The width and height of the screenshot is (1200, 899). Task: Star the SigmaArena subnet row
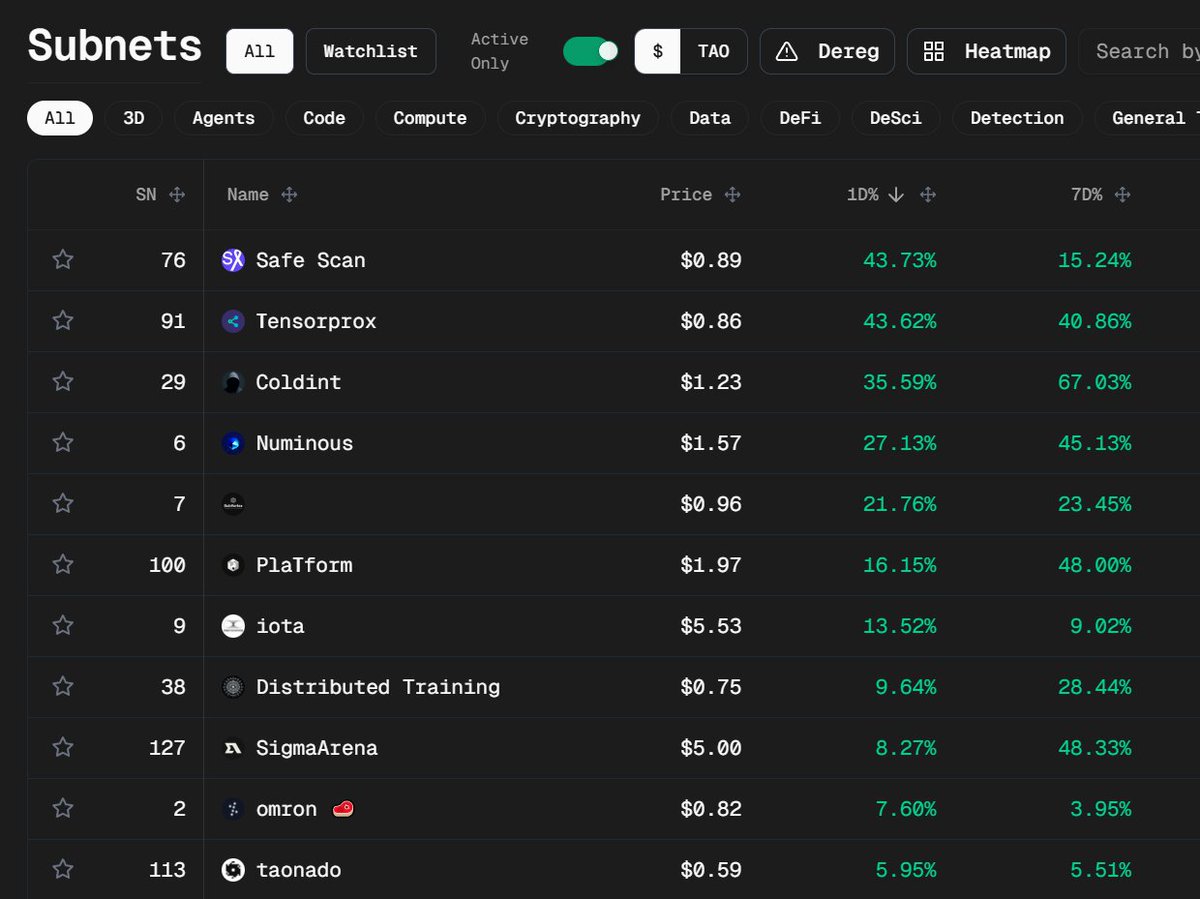(63, 748)
